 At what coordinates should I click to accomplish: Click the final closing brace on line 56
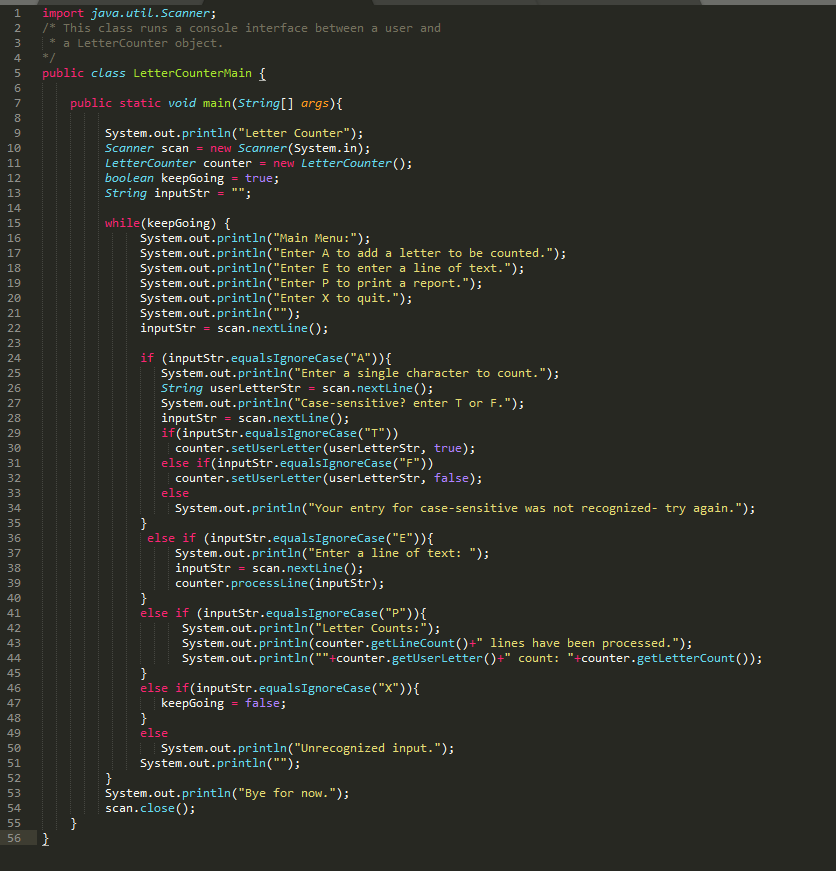[x=46, y=838]
